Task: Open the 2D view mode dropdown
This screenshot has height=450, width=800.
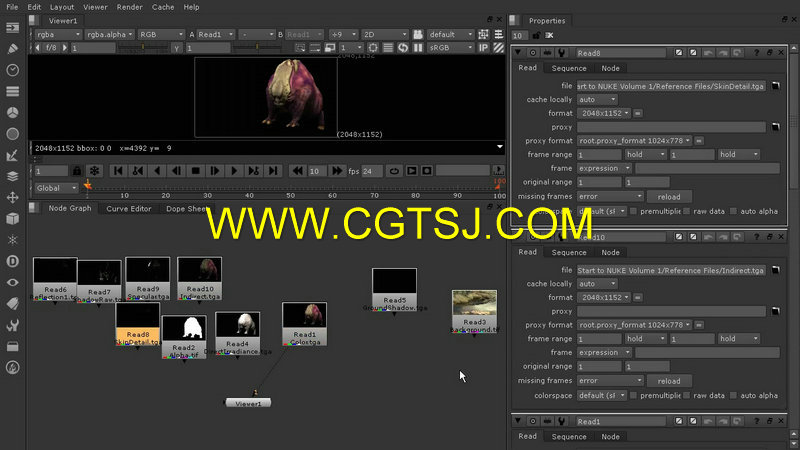Action: pos(385,34)
